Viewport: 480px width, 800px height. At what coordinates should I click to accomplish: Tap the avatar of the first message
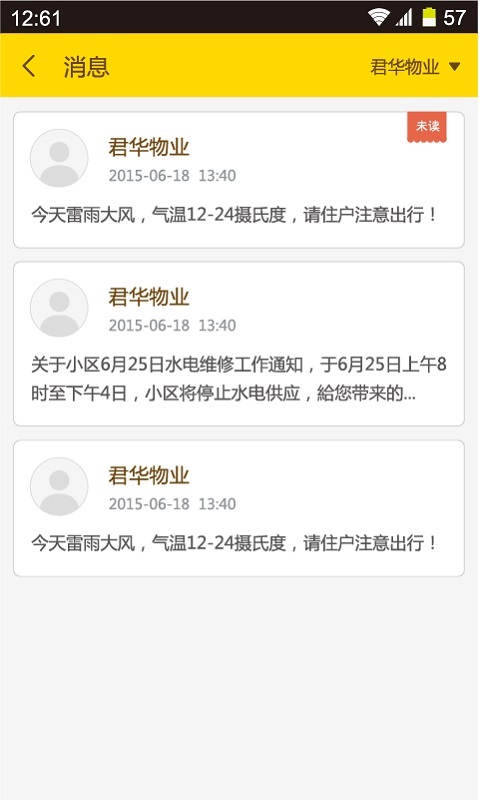pyautogui.click(x=59, y=158)
